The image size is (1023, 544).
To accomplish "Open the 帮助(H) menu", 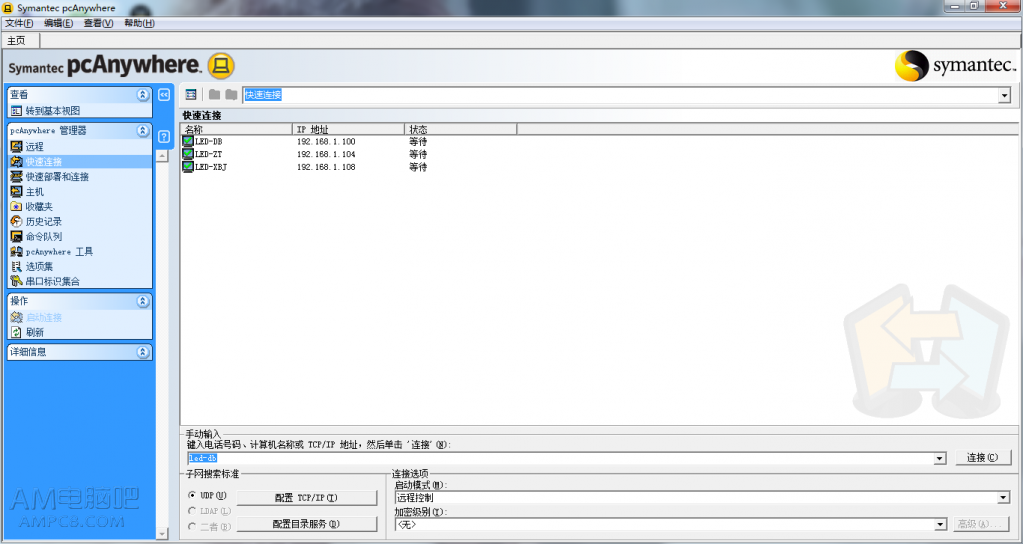I will tap(139, 23).
